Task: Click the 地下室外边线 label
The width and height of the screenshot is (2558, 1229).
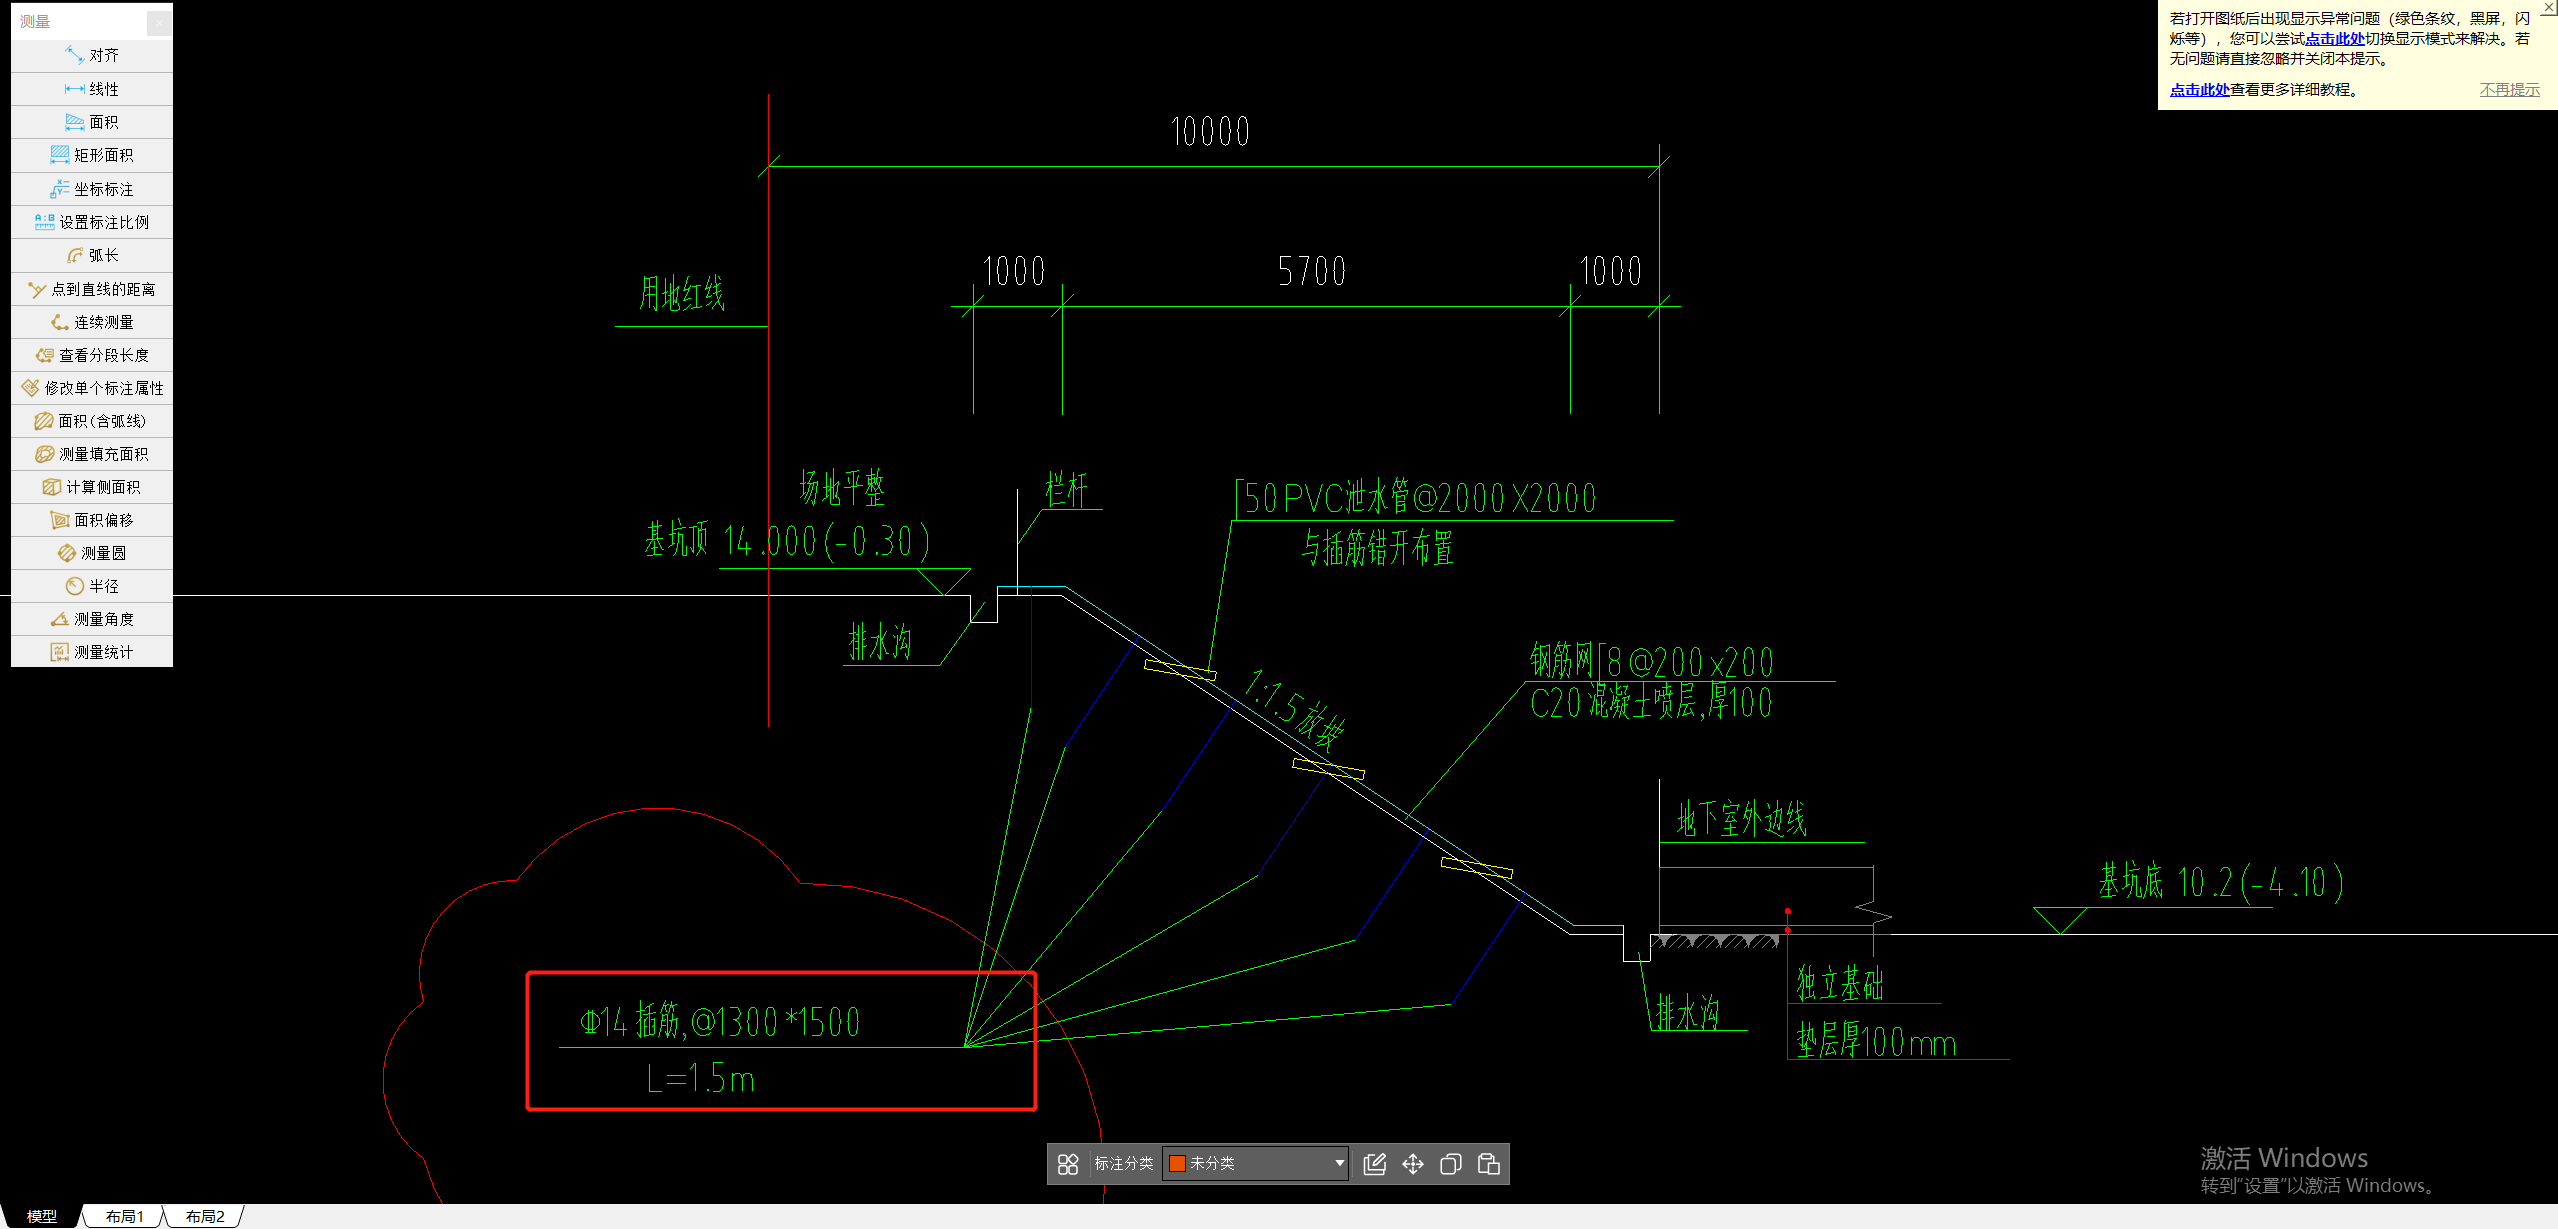Action: (x=1741, y=818)
